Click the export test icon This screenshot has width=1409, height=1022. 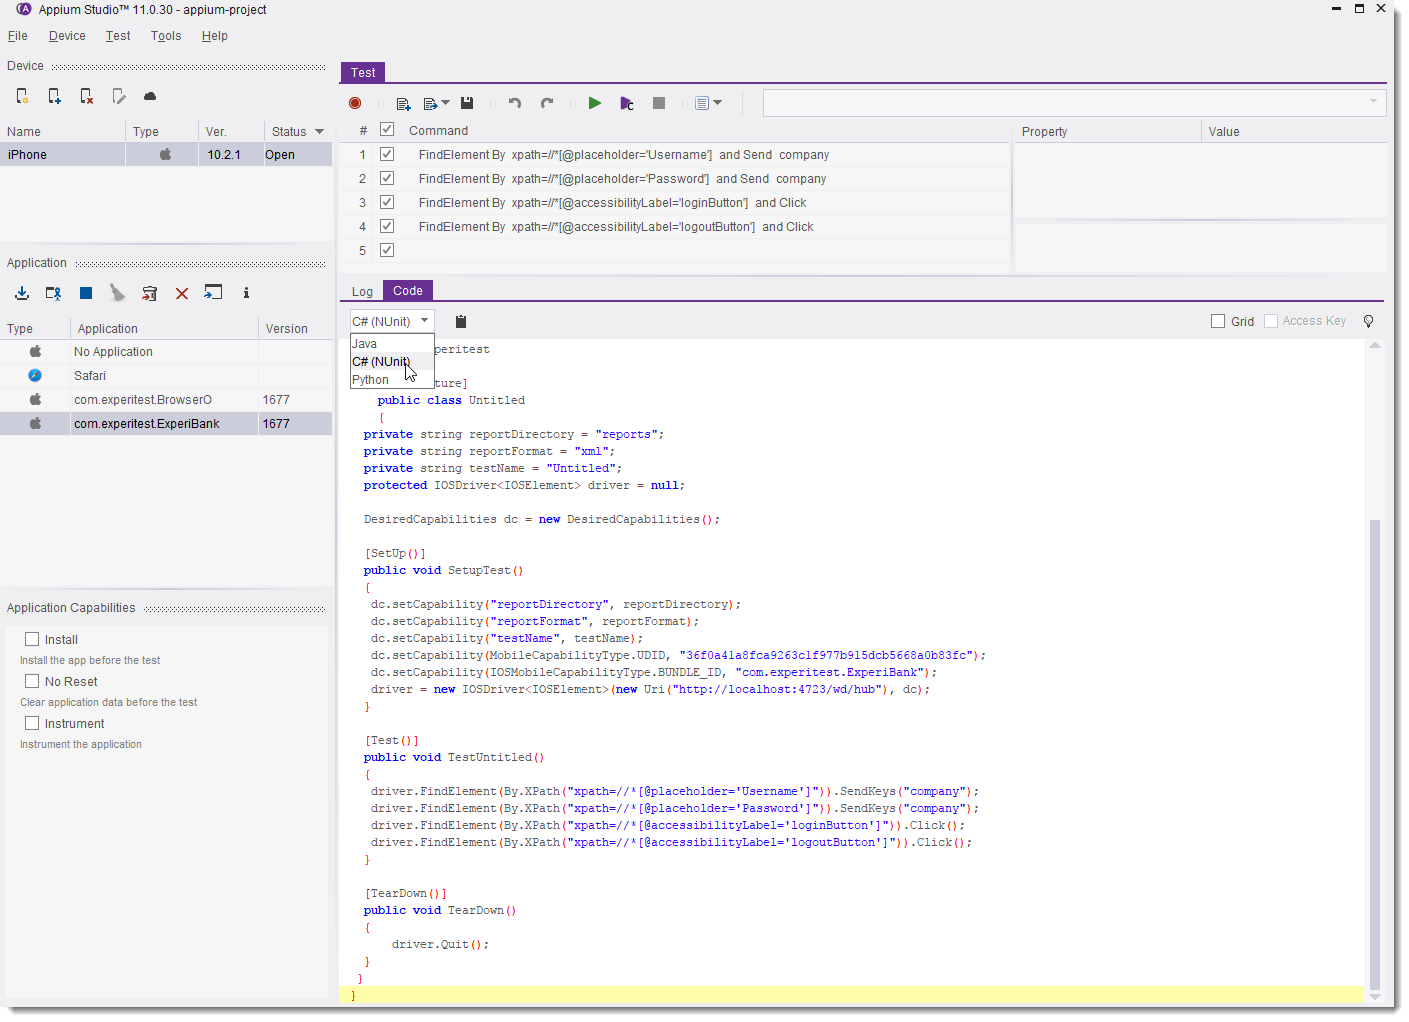pyautogui.click(x=430, y=103)
